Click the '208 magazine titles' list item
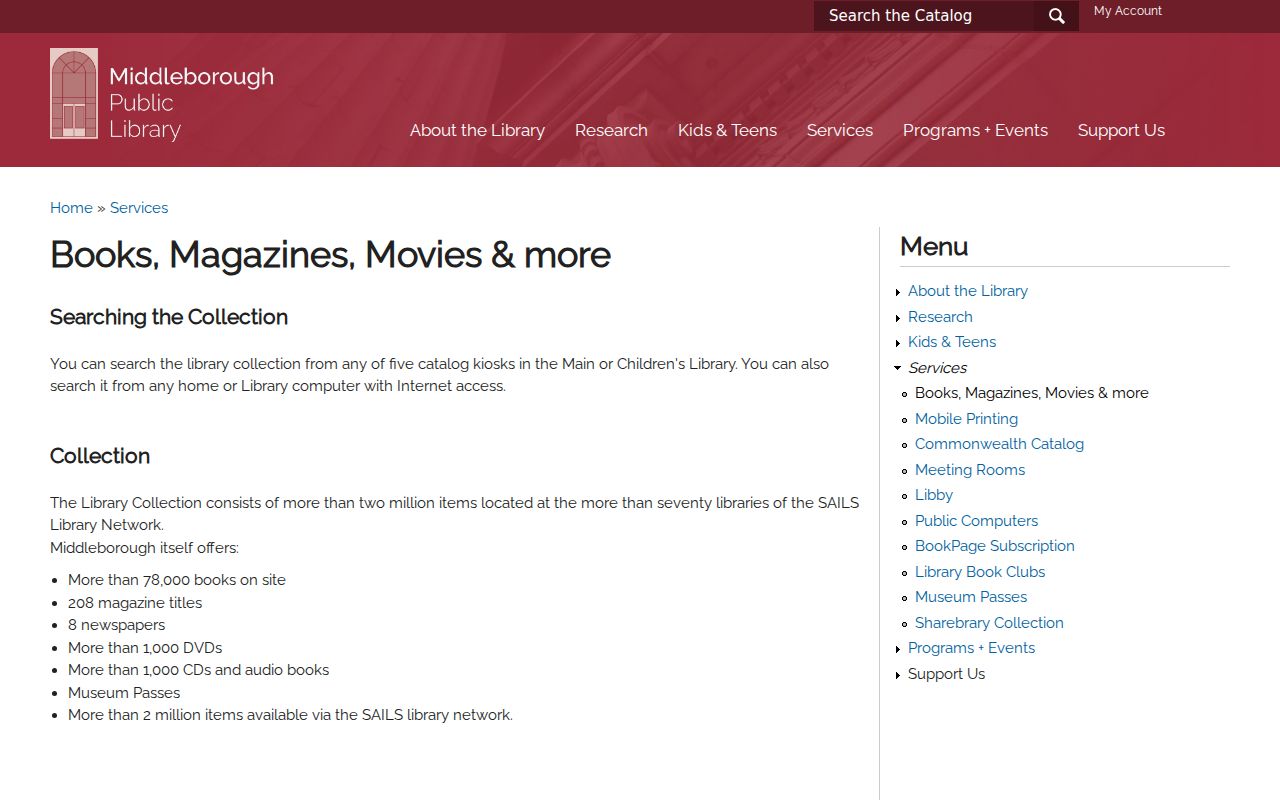Viewport: 1280px width, 800px height. pyautogui.click(x=135, y=603)
